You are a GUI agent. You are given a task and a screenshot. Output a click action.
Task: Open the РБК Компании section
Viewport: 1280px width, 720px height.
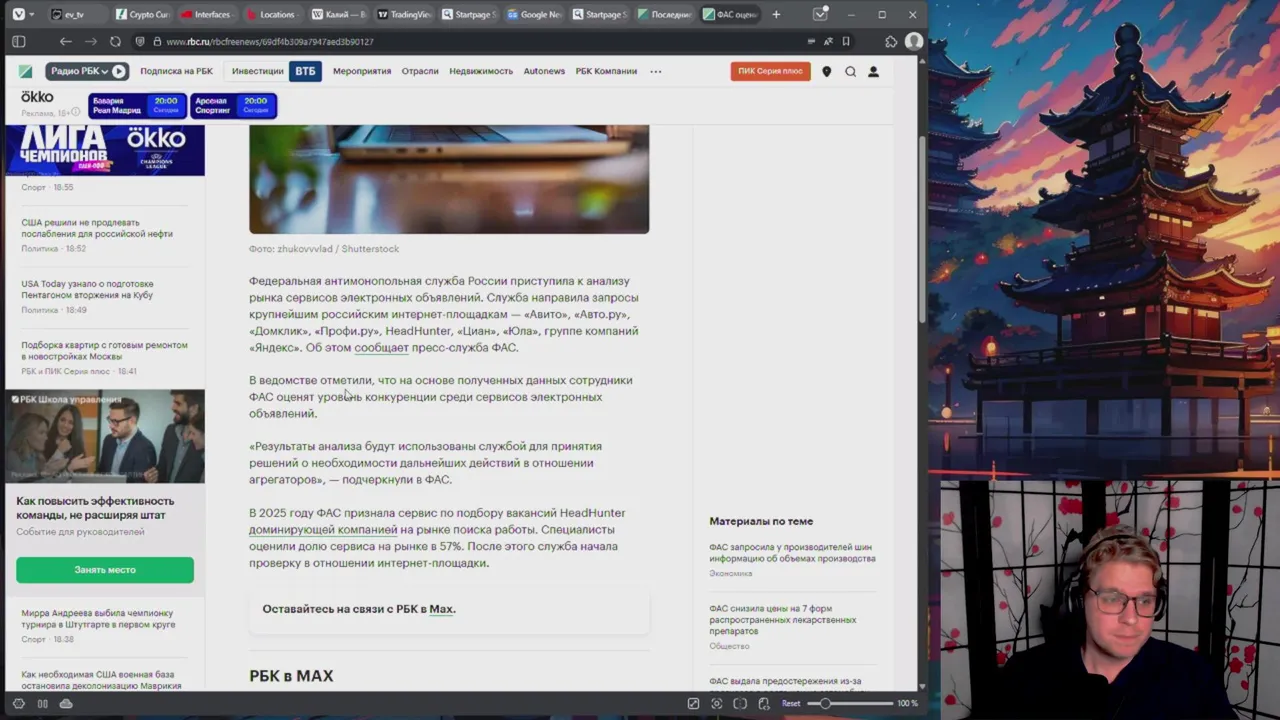[x=606, y=71]
